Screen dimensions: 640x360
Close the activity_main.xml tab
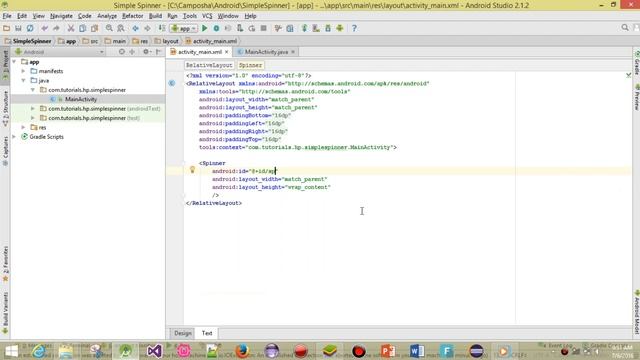coord(227,52)
